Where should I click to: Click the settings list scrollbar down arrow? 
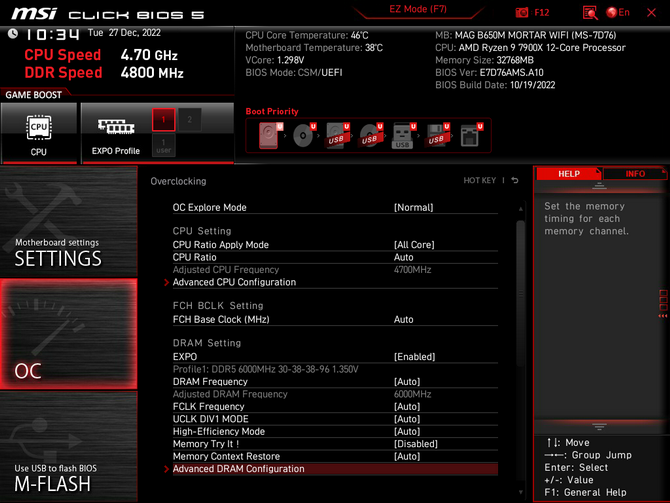[x=520, y=492]
